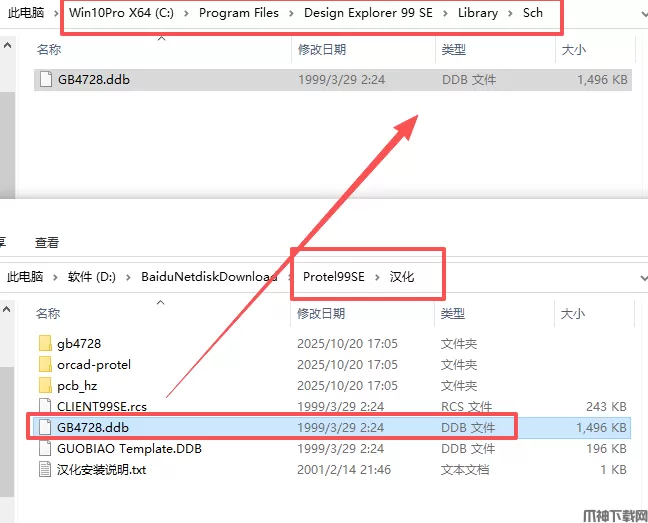The height and width of the screenshot is (523, 648).
Task: Select GB4728.ddb name in 汉化 window
Action: pos(93,427)
